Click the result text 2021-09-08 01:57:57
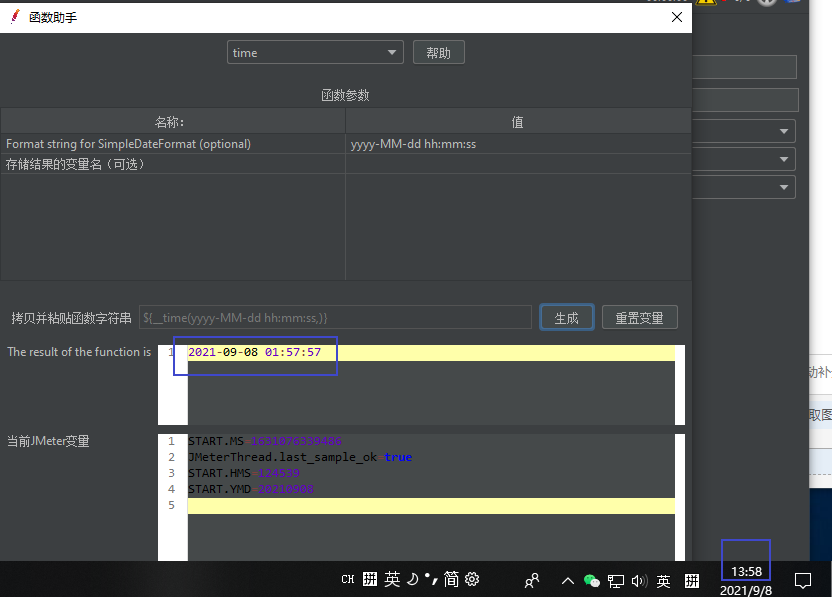 (x=255, y=352)
